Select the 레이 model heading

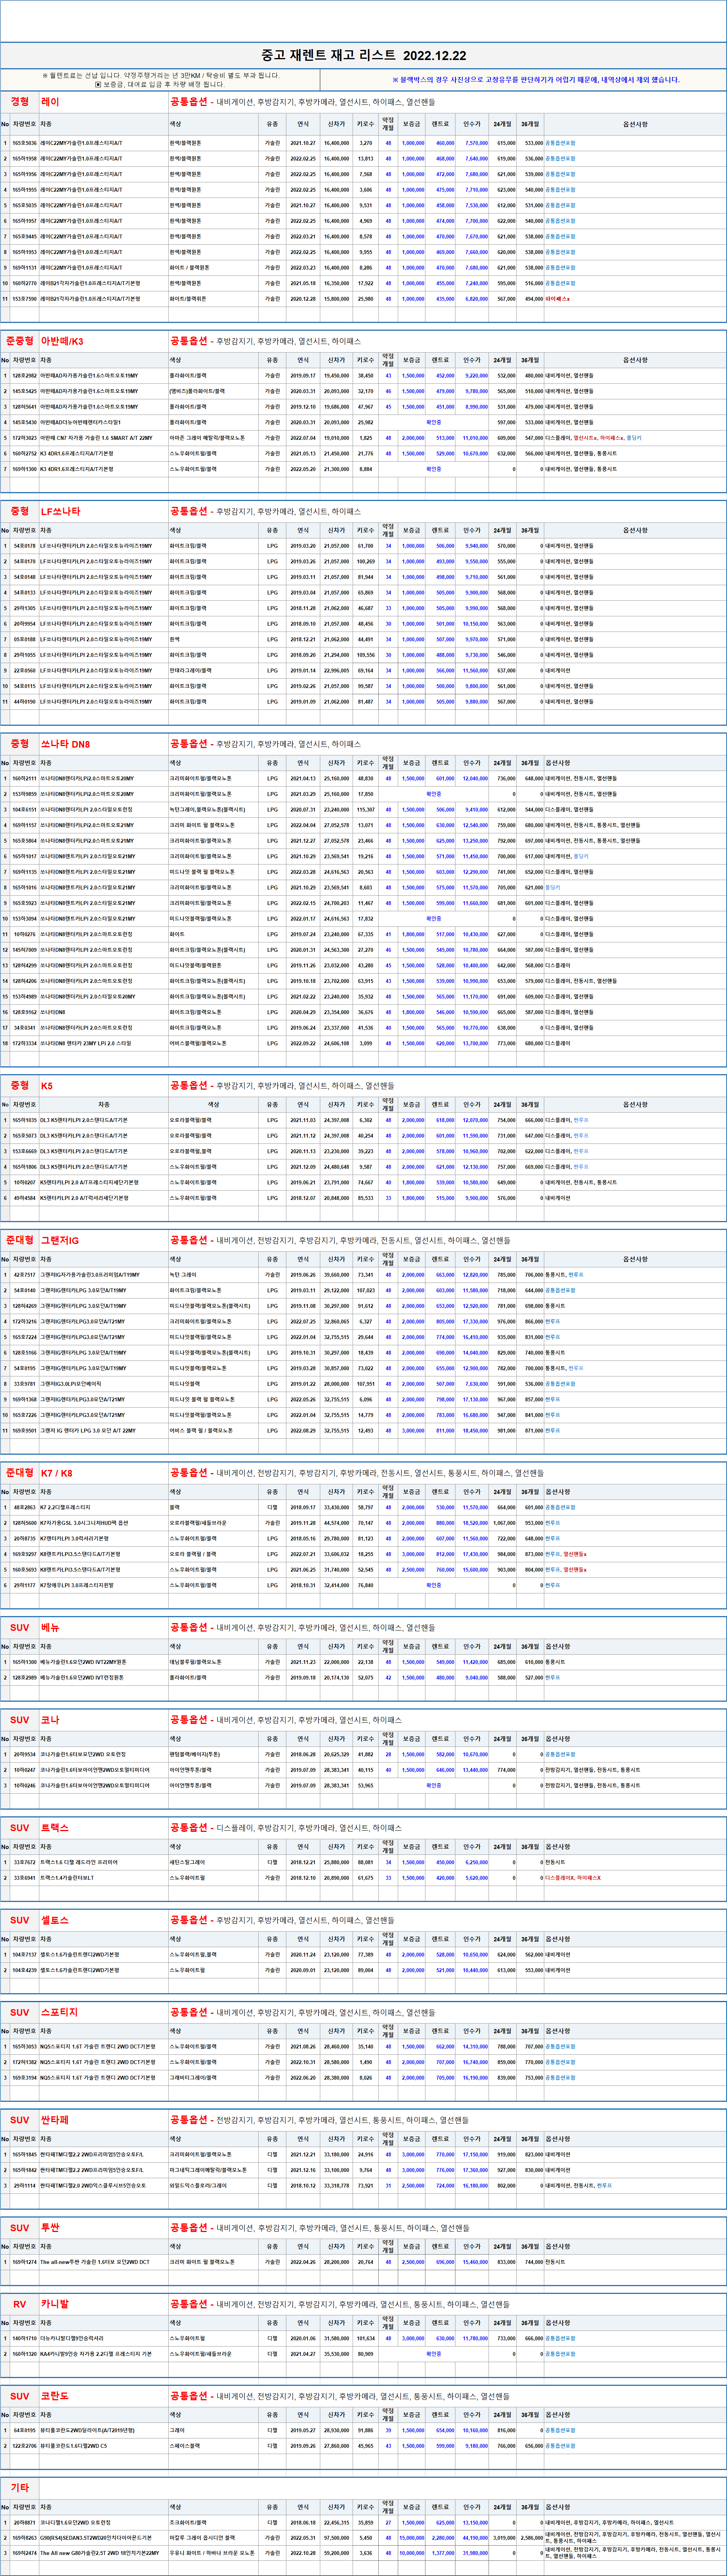(50, 102)
